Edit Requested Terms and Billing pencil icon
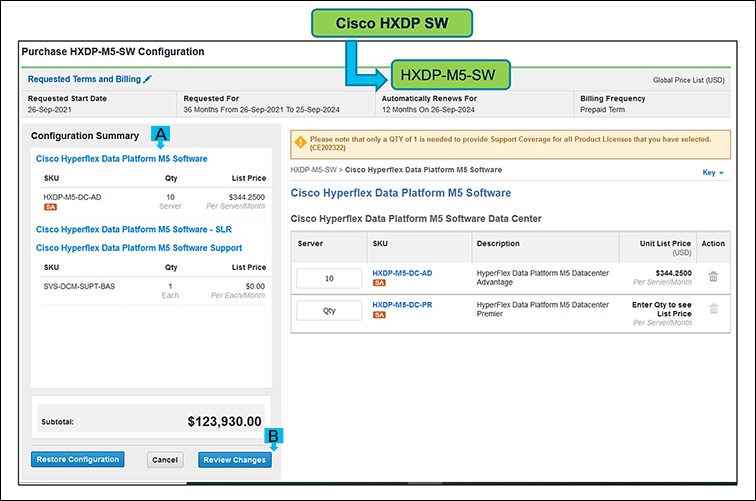Image resolution: width=756 pixels, height=501 pixels. tap(148, 79)
